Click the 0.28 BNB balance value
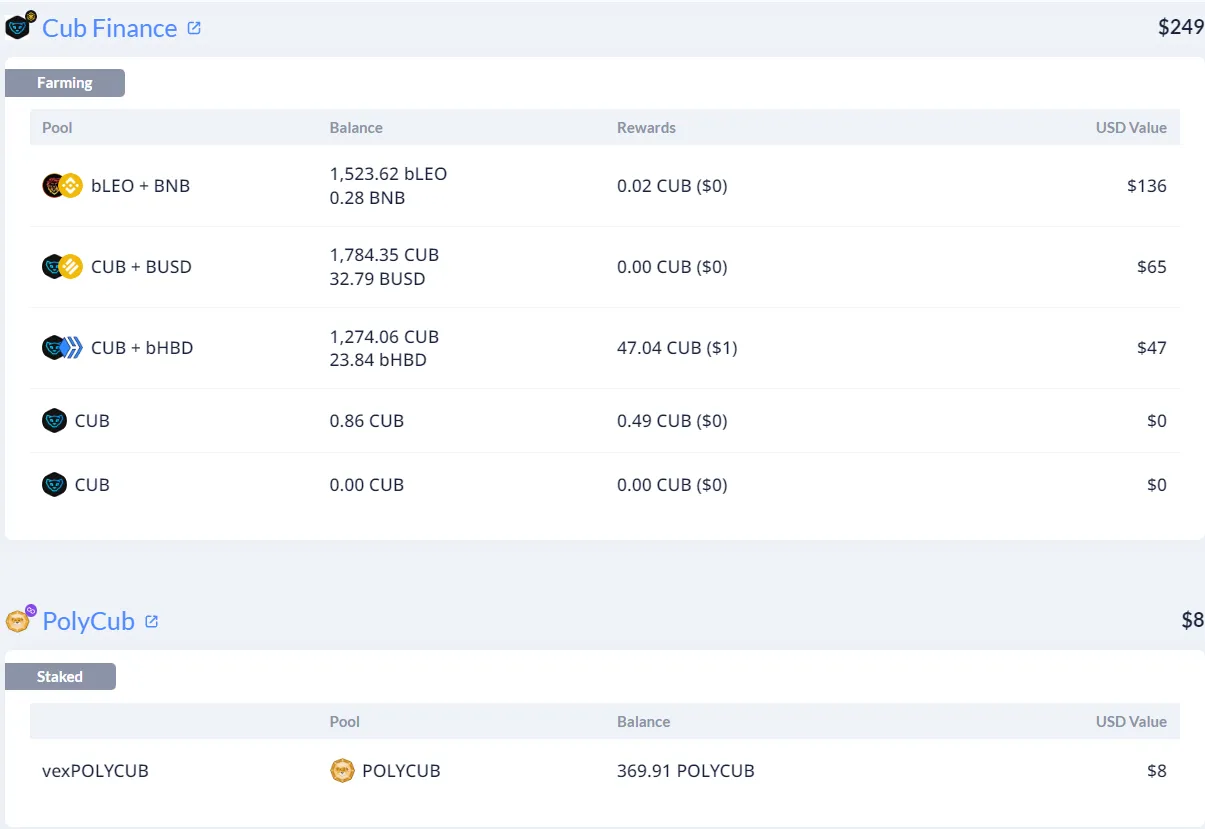Viewport: 1205px width, 829px height. pos(367,198)
